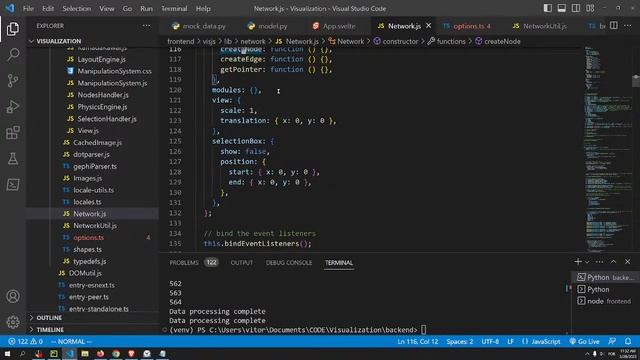This screenshot has height=360, width=640.
Task: Show the OUTPUT panel tab
Action: [x=242, y=262]
